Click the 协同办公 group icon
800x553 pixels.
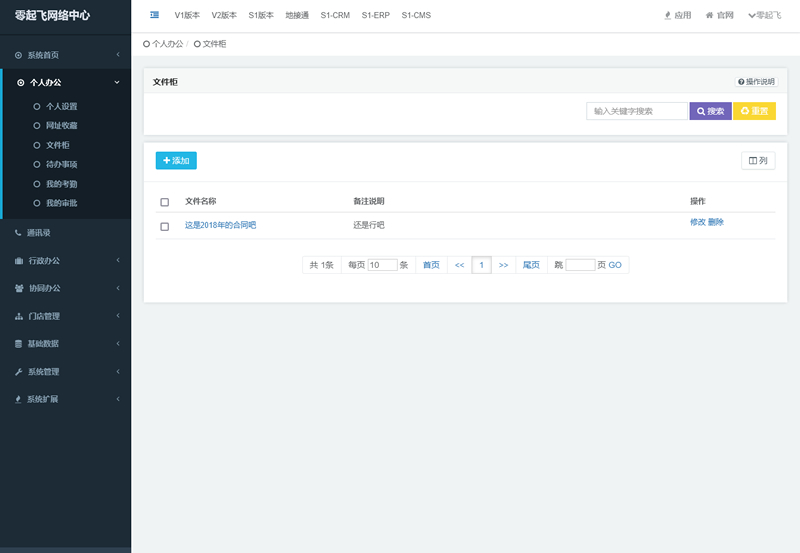(x=18, y=289)
